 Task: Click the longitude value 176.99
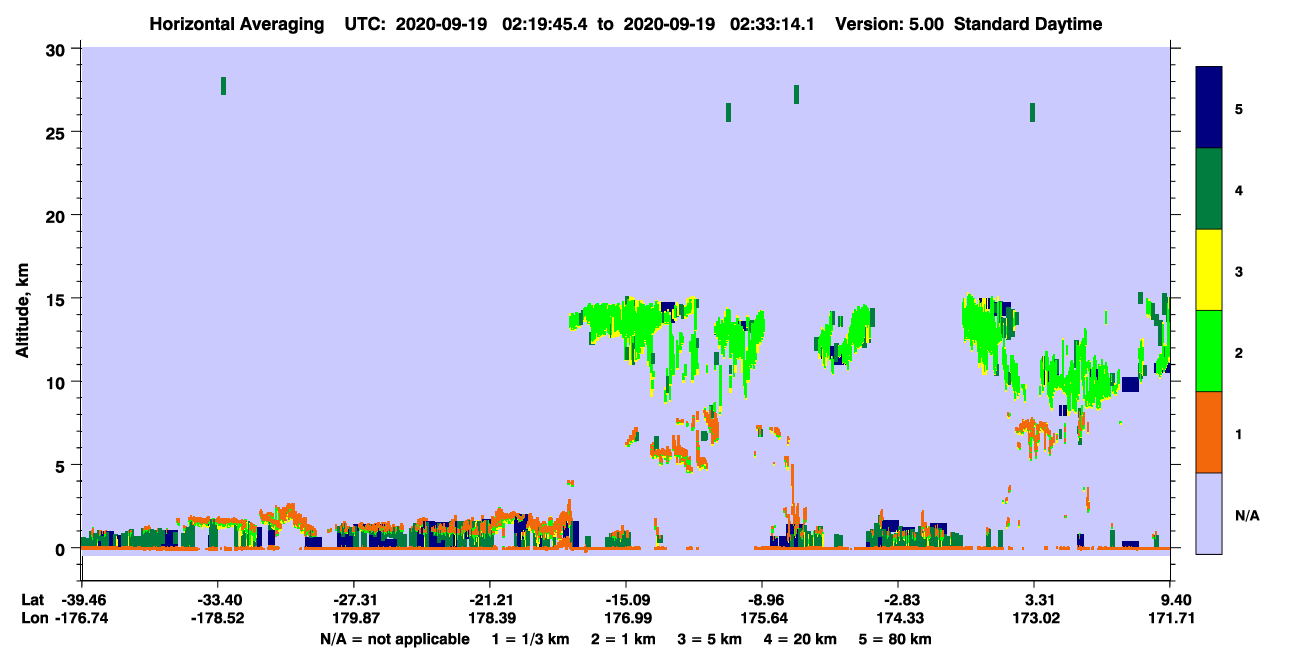[626, 618]
